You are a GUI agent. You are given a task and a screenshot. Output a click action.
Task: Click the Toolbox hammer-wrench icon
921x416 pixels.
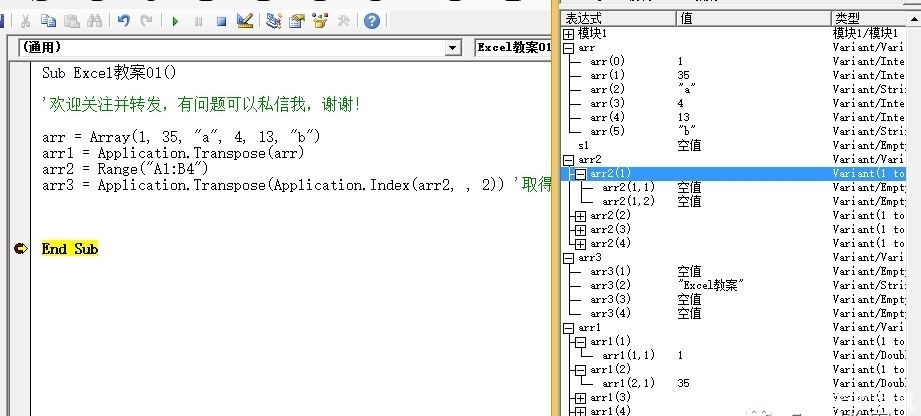point(344,21)
